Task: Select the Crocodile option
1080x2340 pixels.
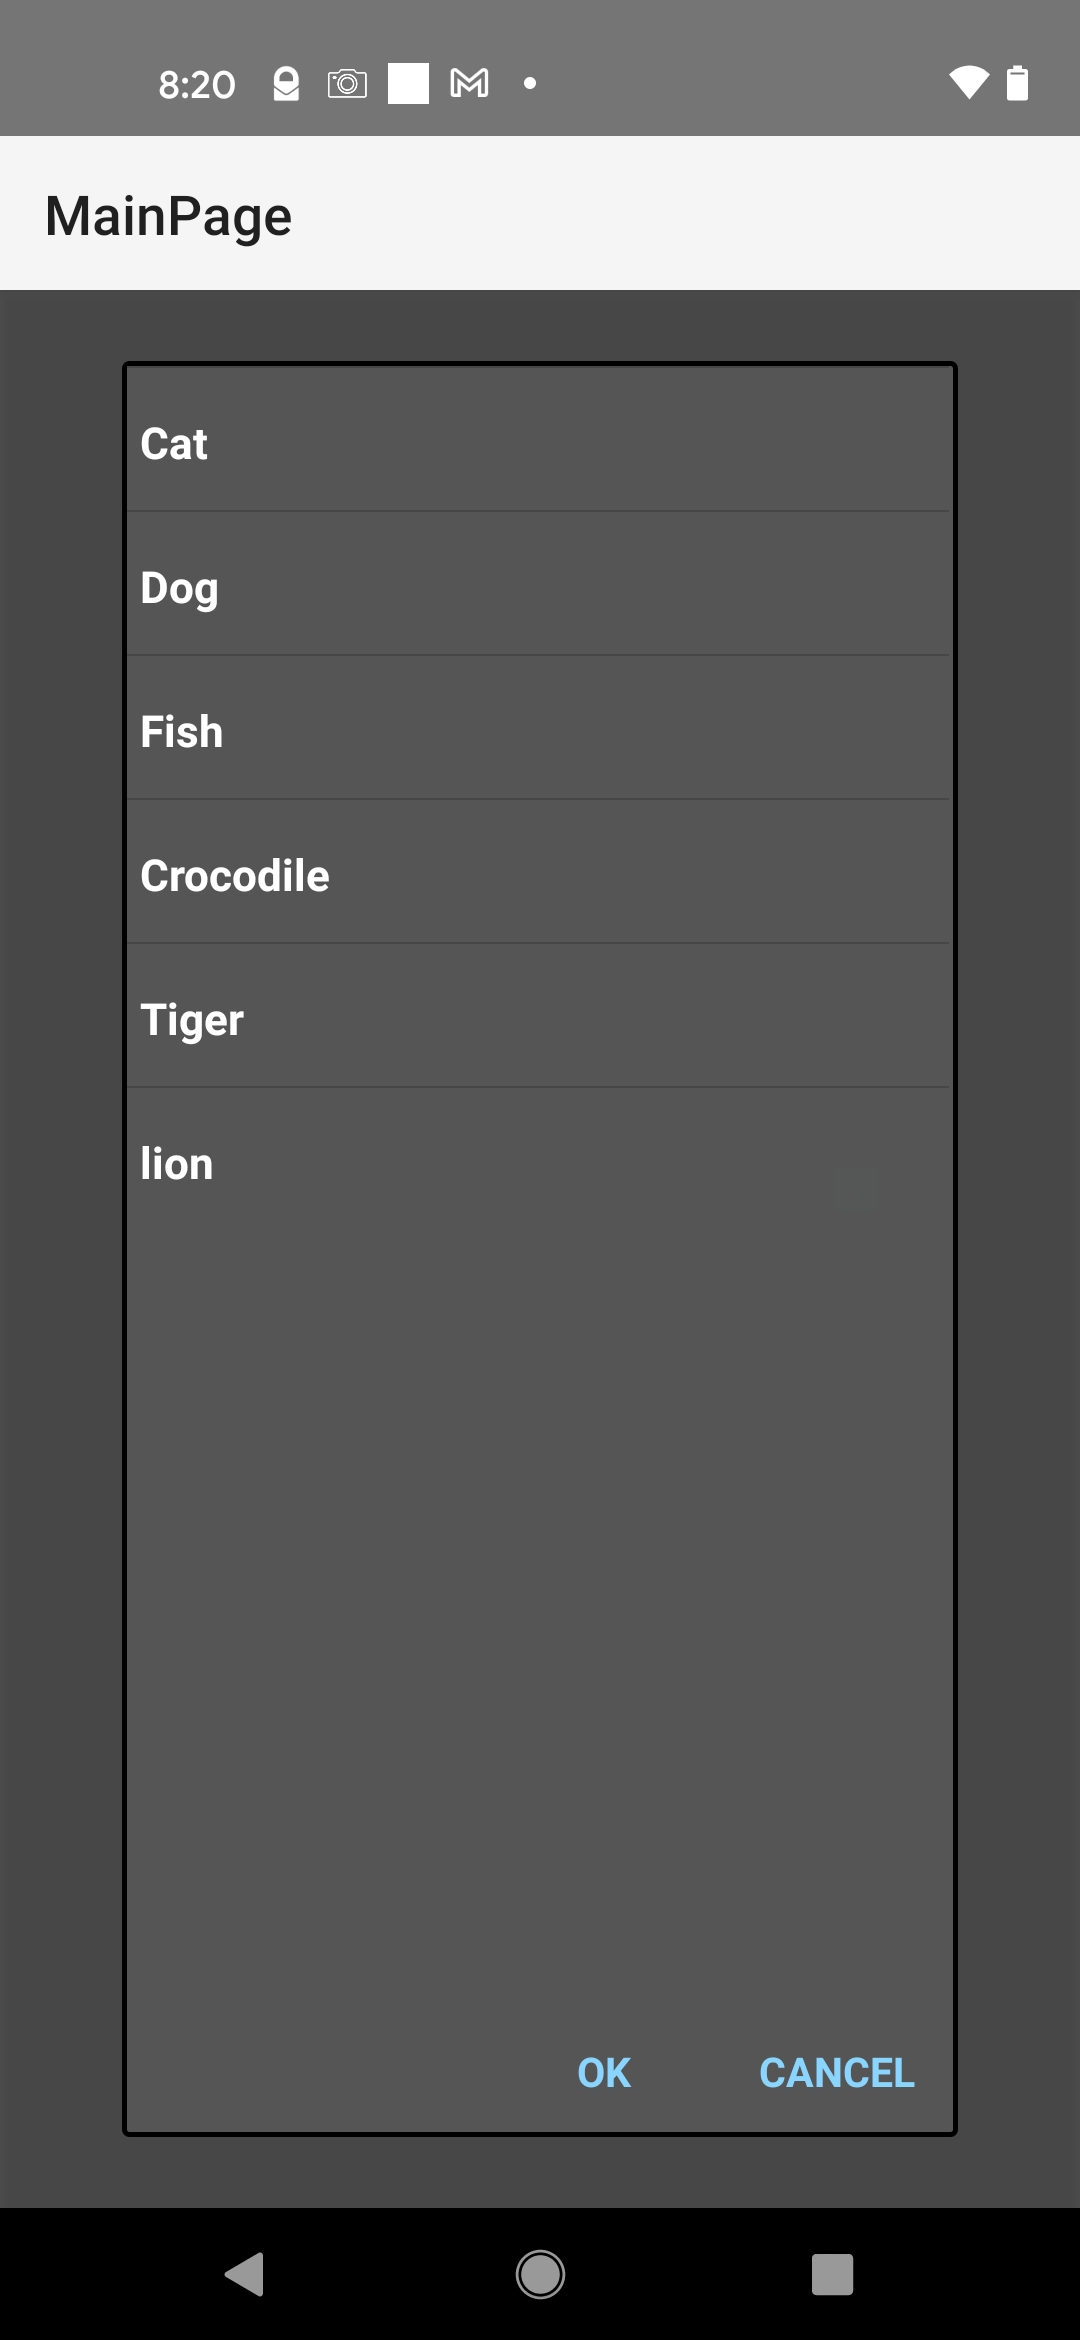Action: (x=538, y=876)
